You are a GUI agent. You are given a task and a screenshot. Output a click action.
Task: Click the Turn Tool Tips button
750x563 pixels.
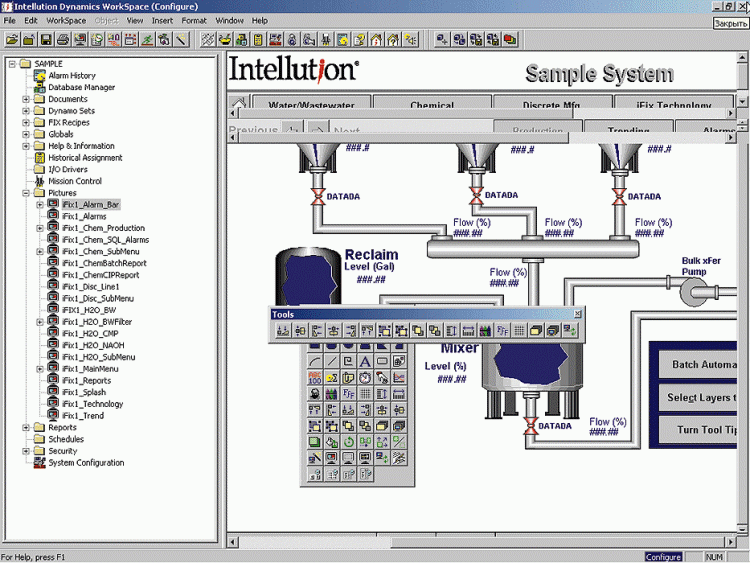[x=697, y=430]
